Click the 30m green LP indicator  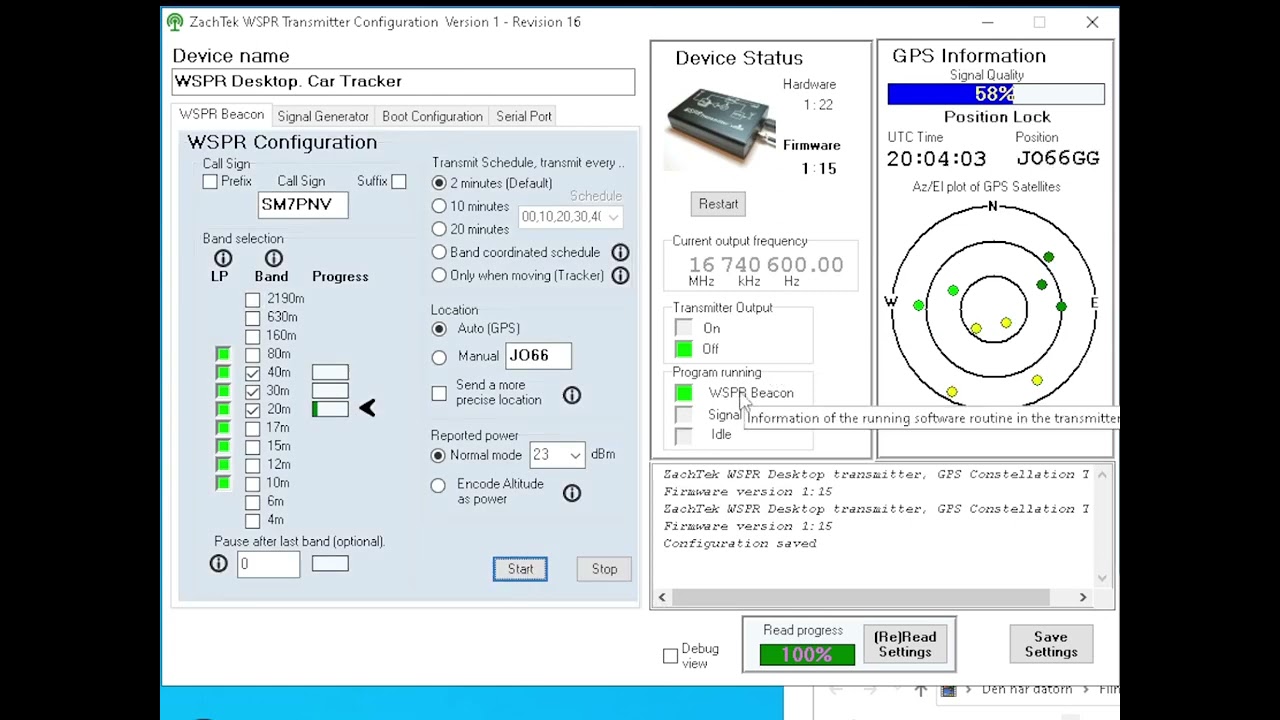pyautogui.click(x=223, y=391)
